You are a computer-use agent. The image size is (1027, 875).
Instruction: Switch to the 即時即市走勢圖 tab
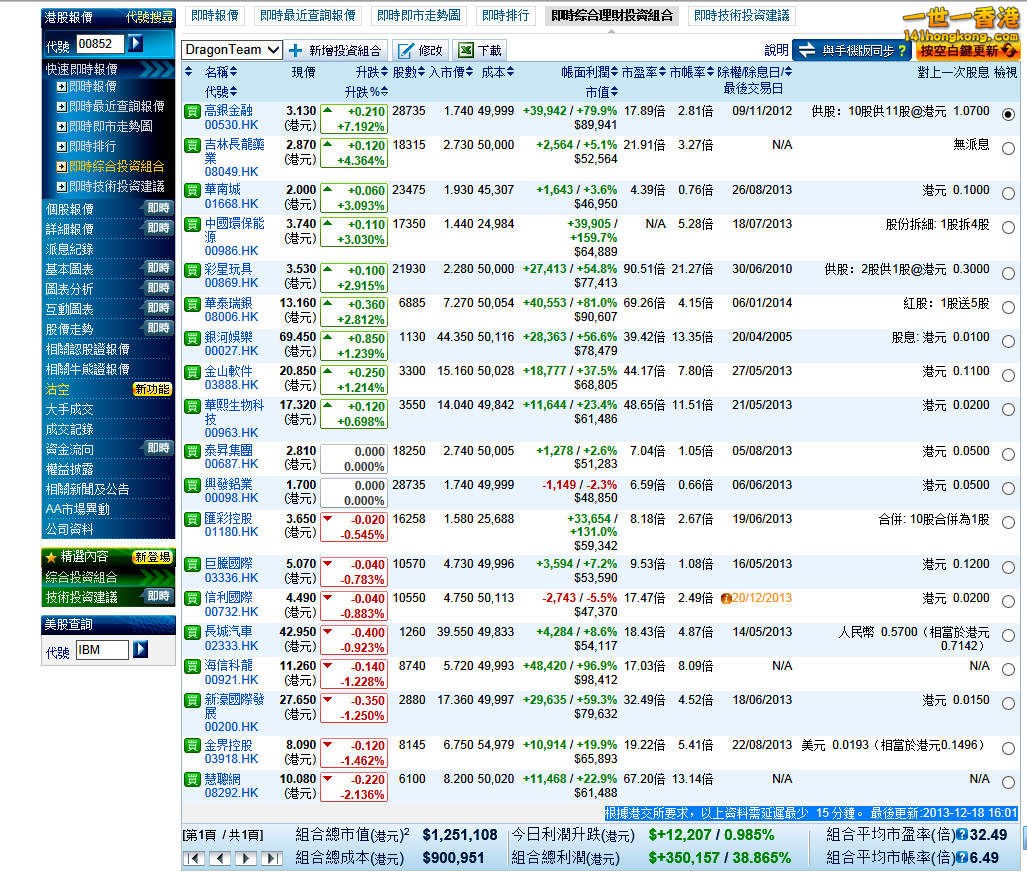(419, 16)
